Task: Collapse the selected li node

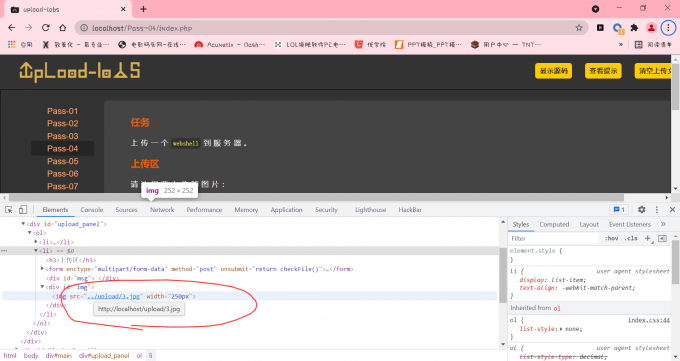Action: coord(36,251)
